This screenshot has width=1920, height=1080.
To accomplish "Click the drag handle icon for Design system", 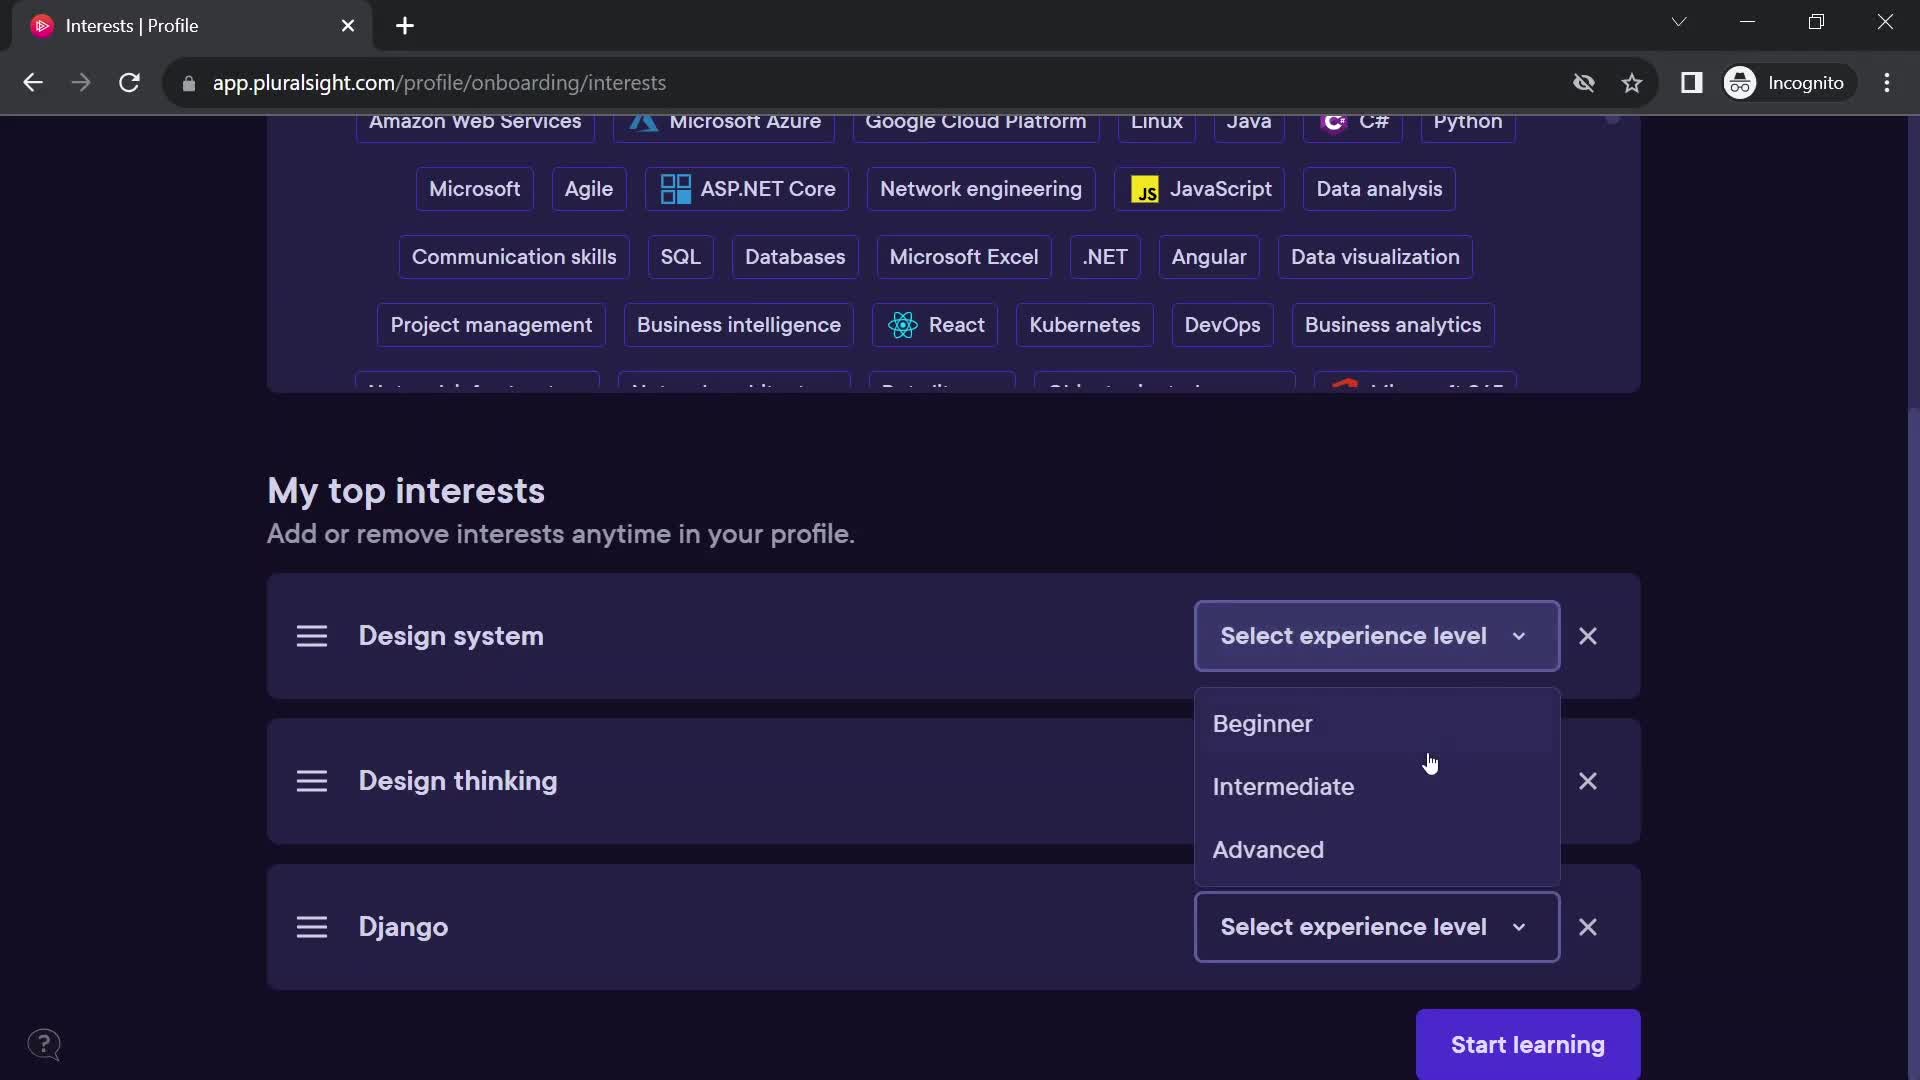I will (x=313, y=636).
